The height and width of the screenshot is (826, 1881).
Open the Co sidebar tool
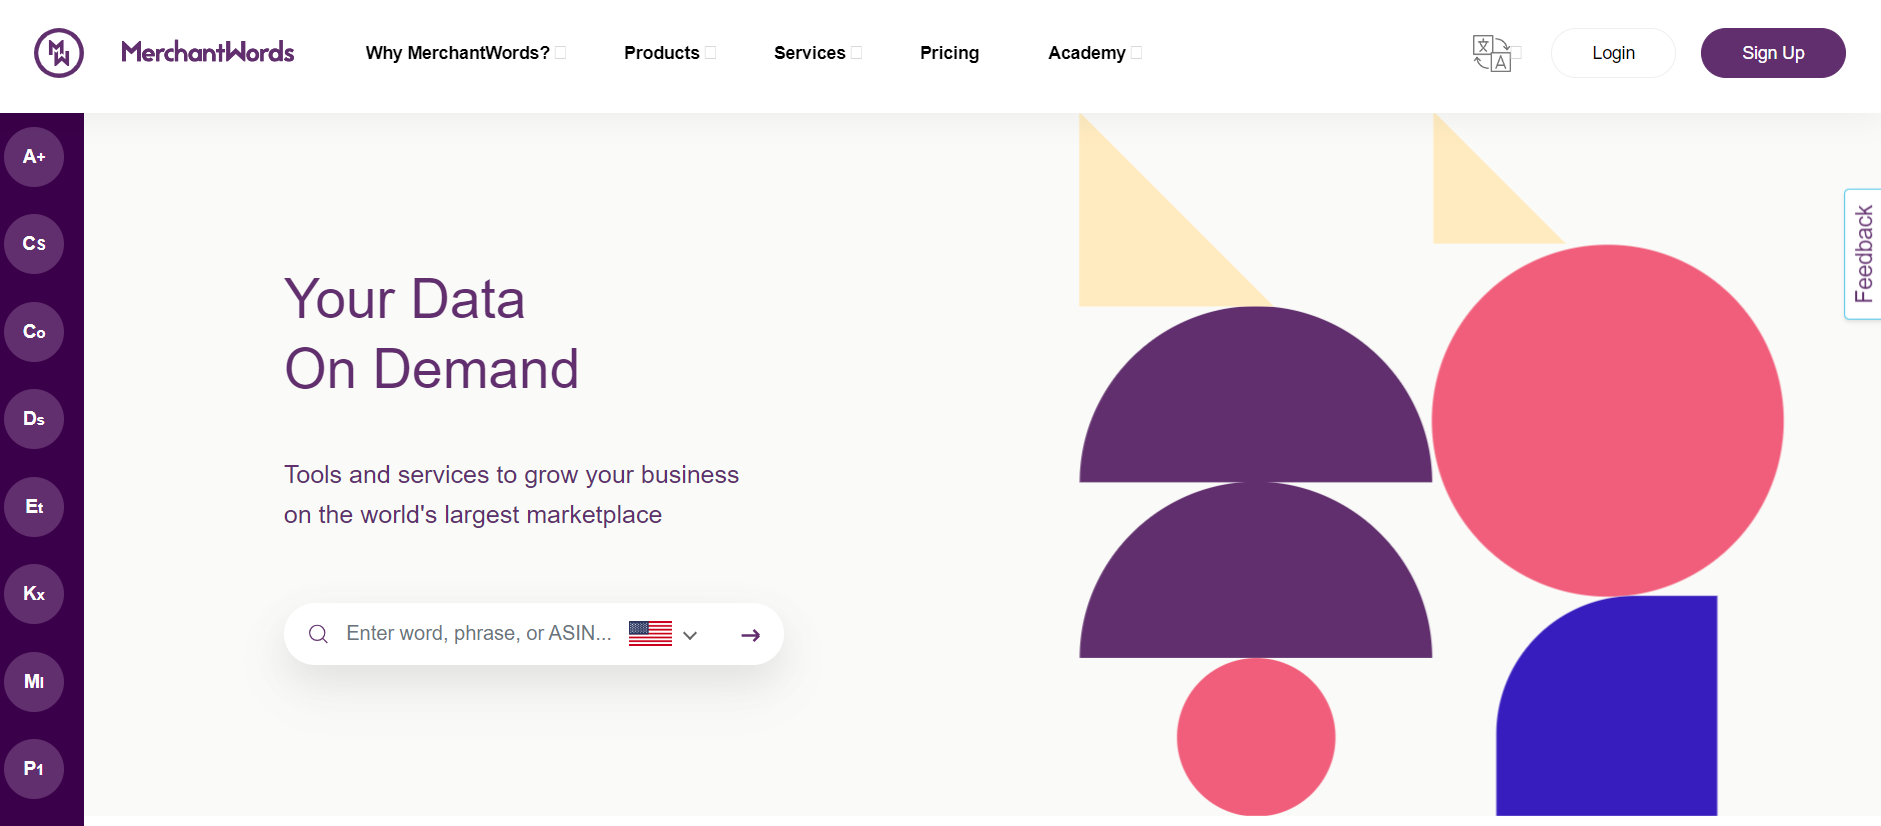coord(34,332)
